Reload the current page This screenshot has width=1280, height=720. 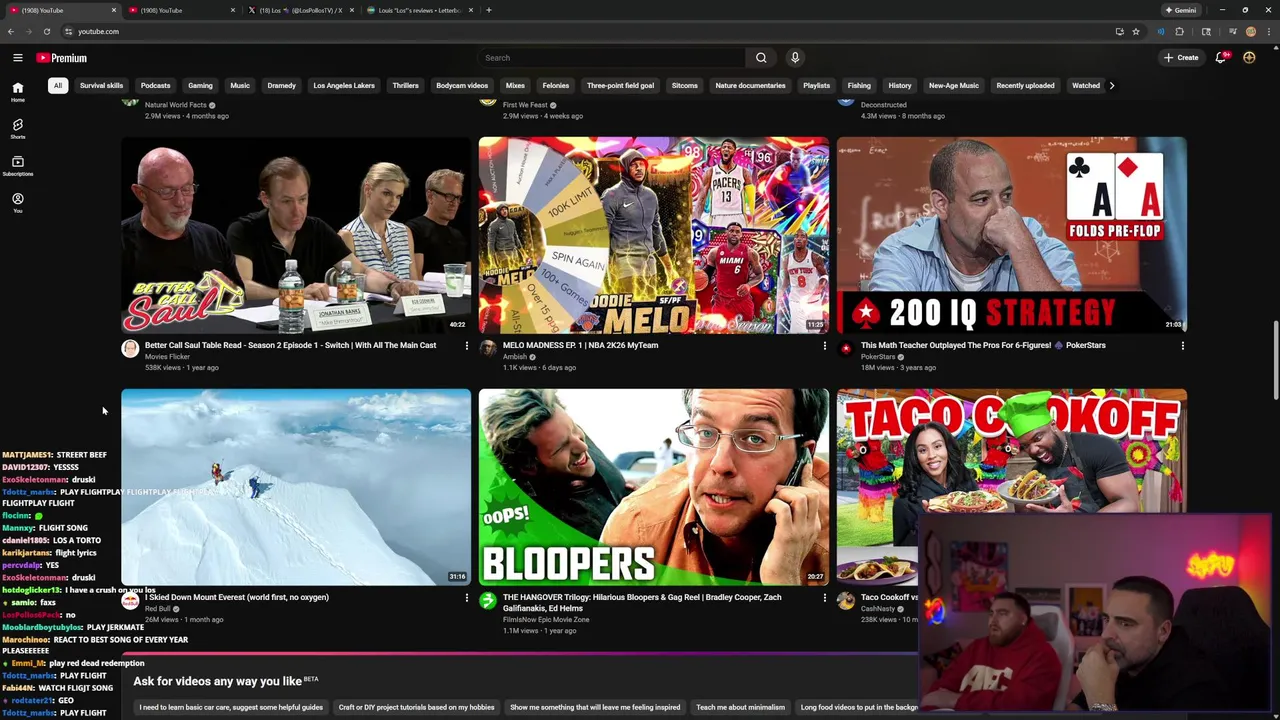point(46,31)
